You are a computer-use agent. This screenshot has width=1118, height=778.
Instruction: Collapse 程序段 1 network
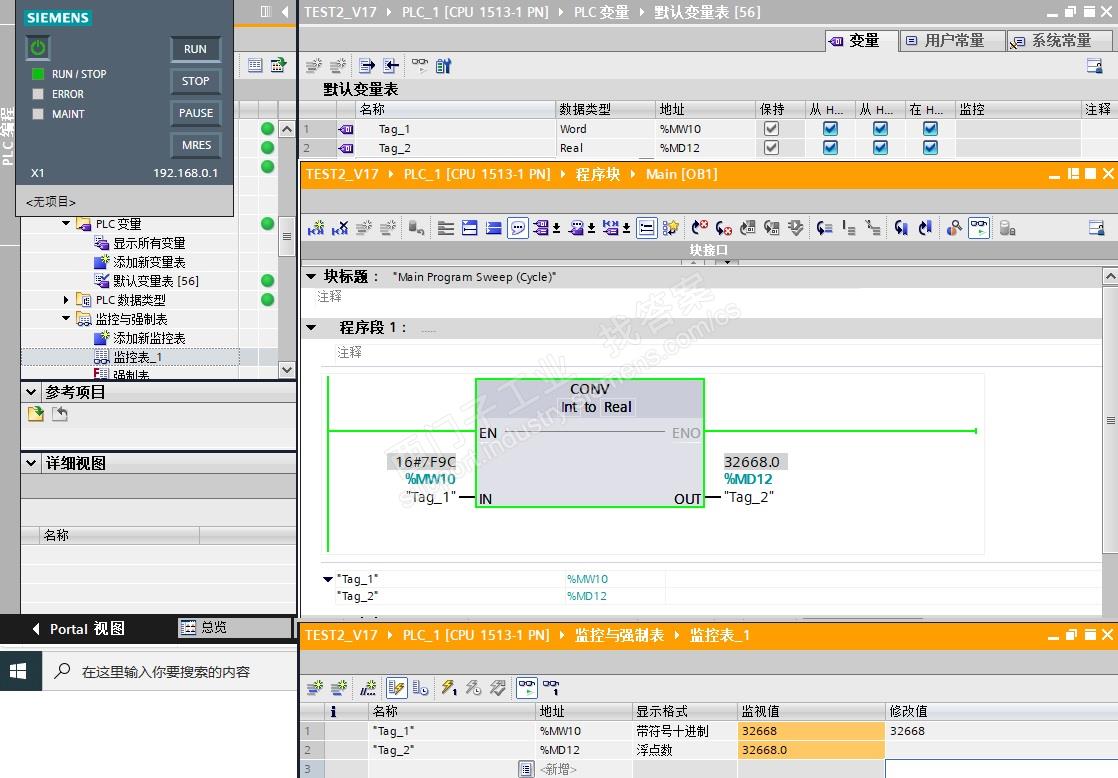[311, 327]
